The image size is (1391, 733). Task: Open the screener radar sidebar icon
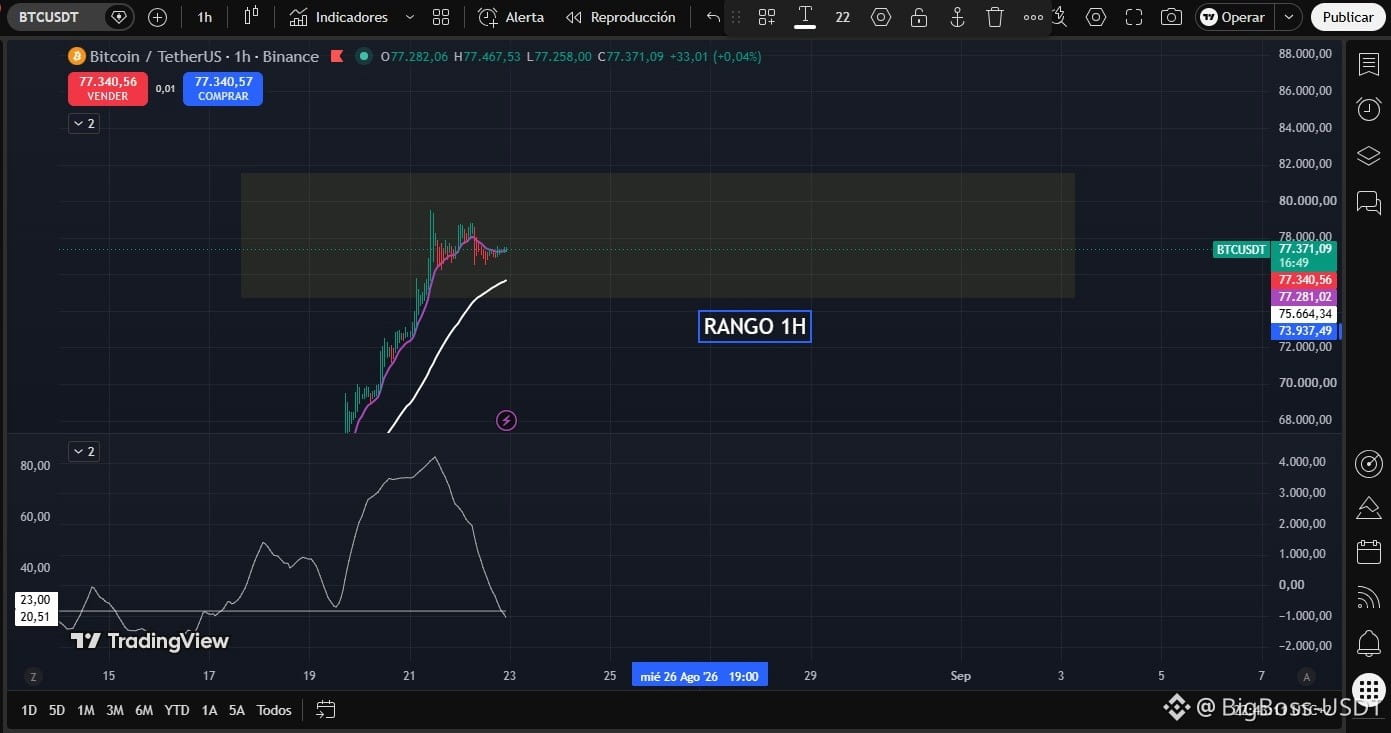pos(1368,464)
